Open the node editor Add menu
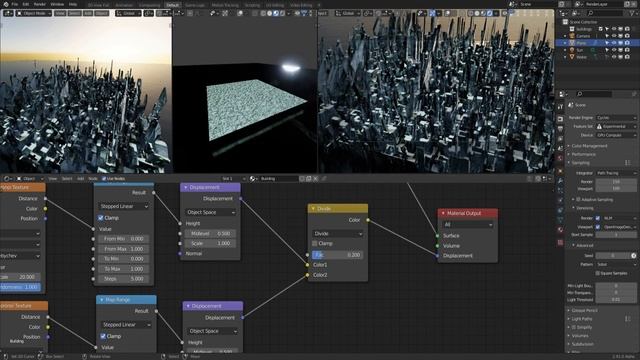Viewport: 640px width, 360px height. click(80, 179)
